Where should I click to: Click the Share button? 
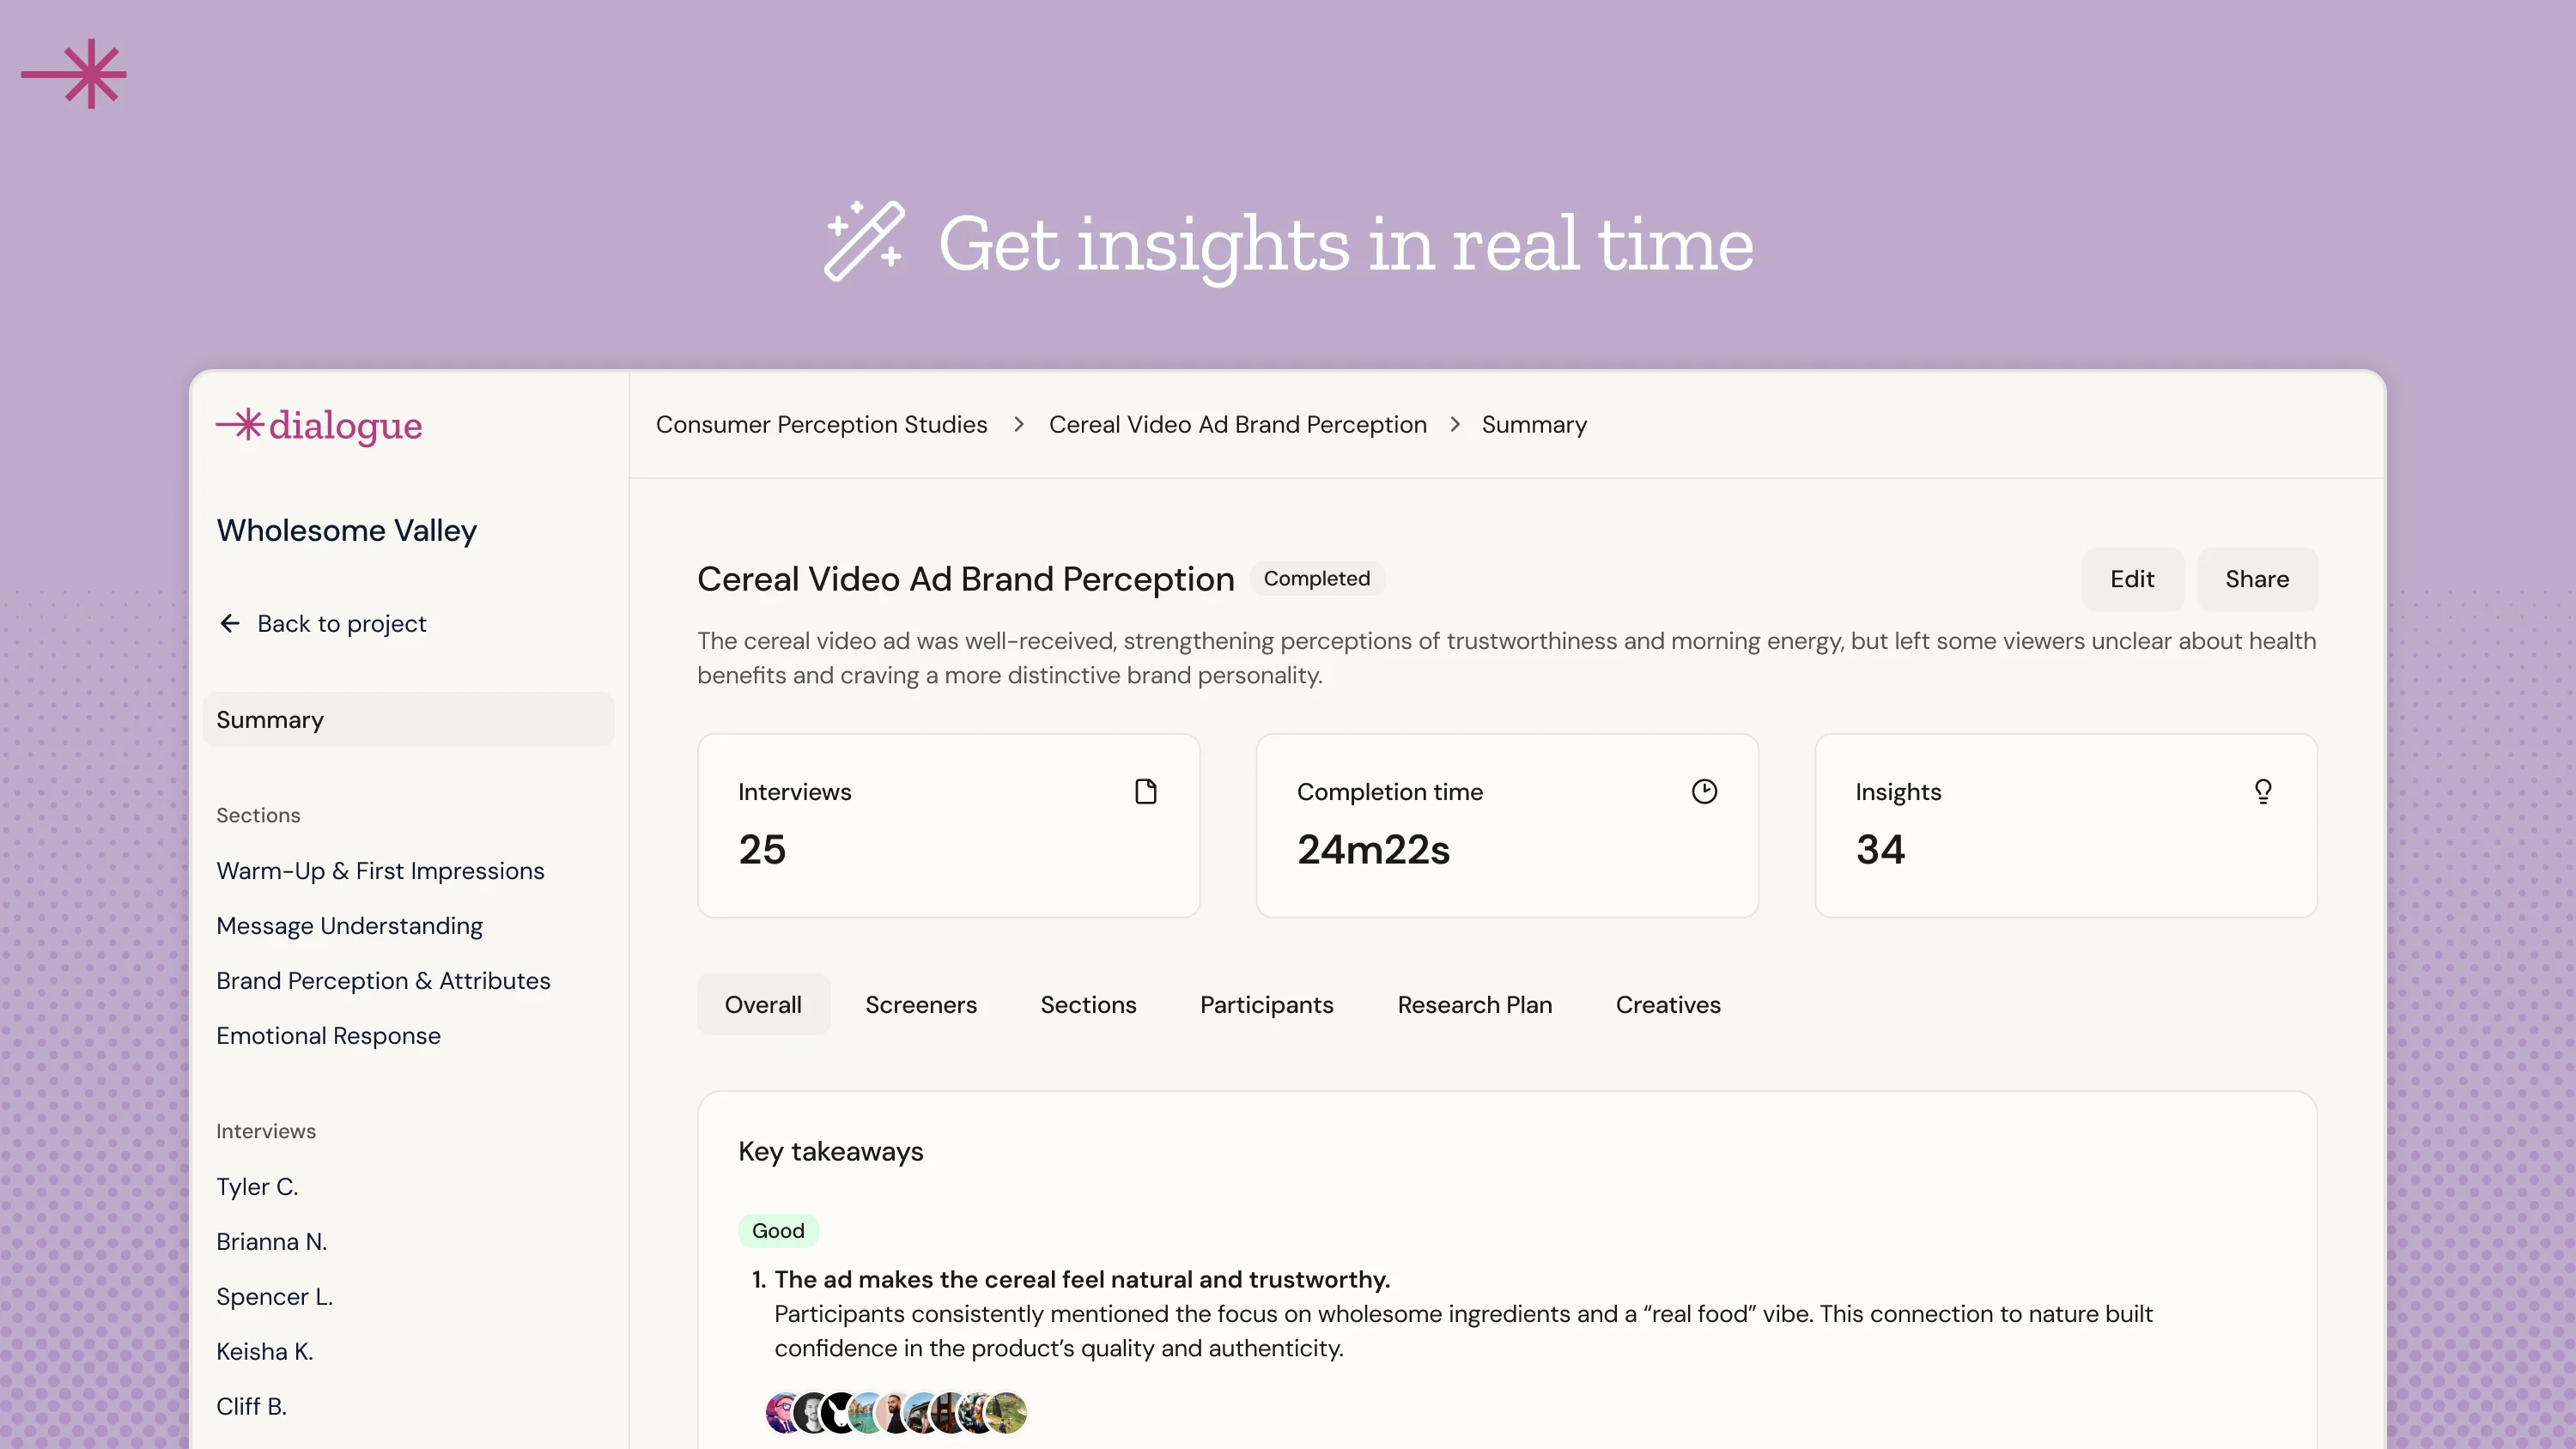pyautogui.click(x=2256, y=578)
